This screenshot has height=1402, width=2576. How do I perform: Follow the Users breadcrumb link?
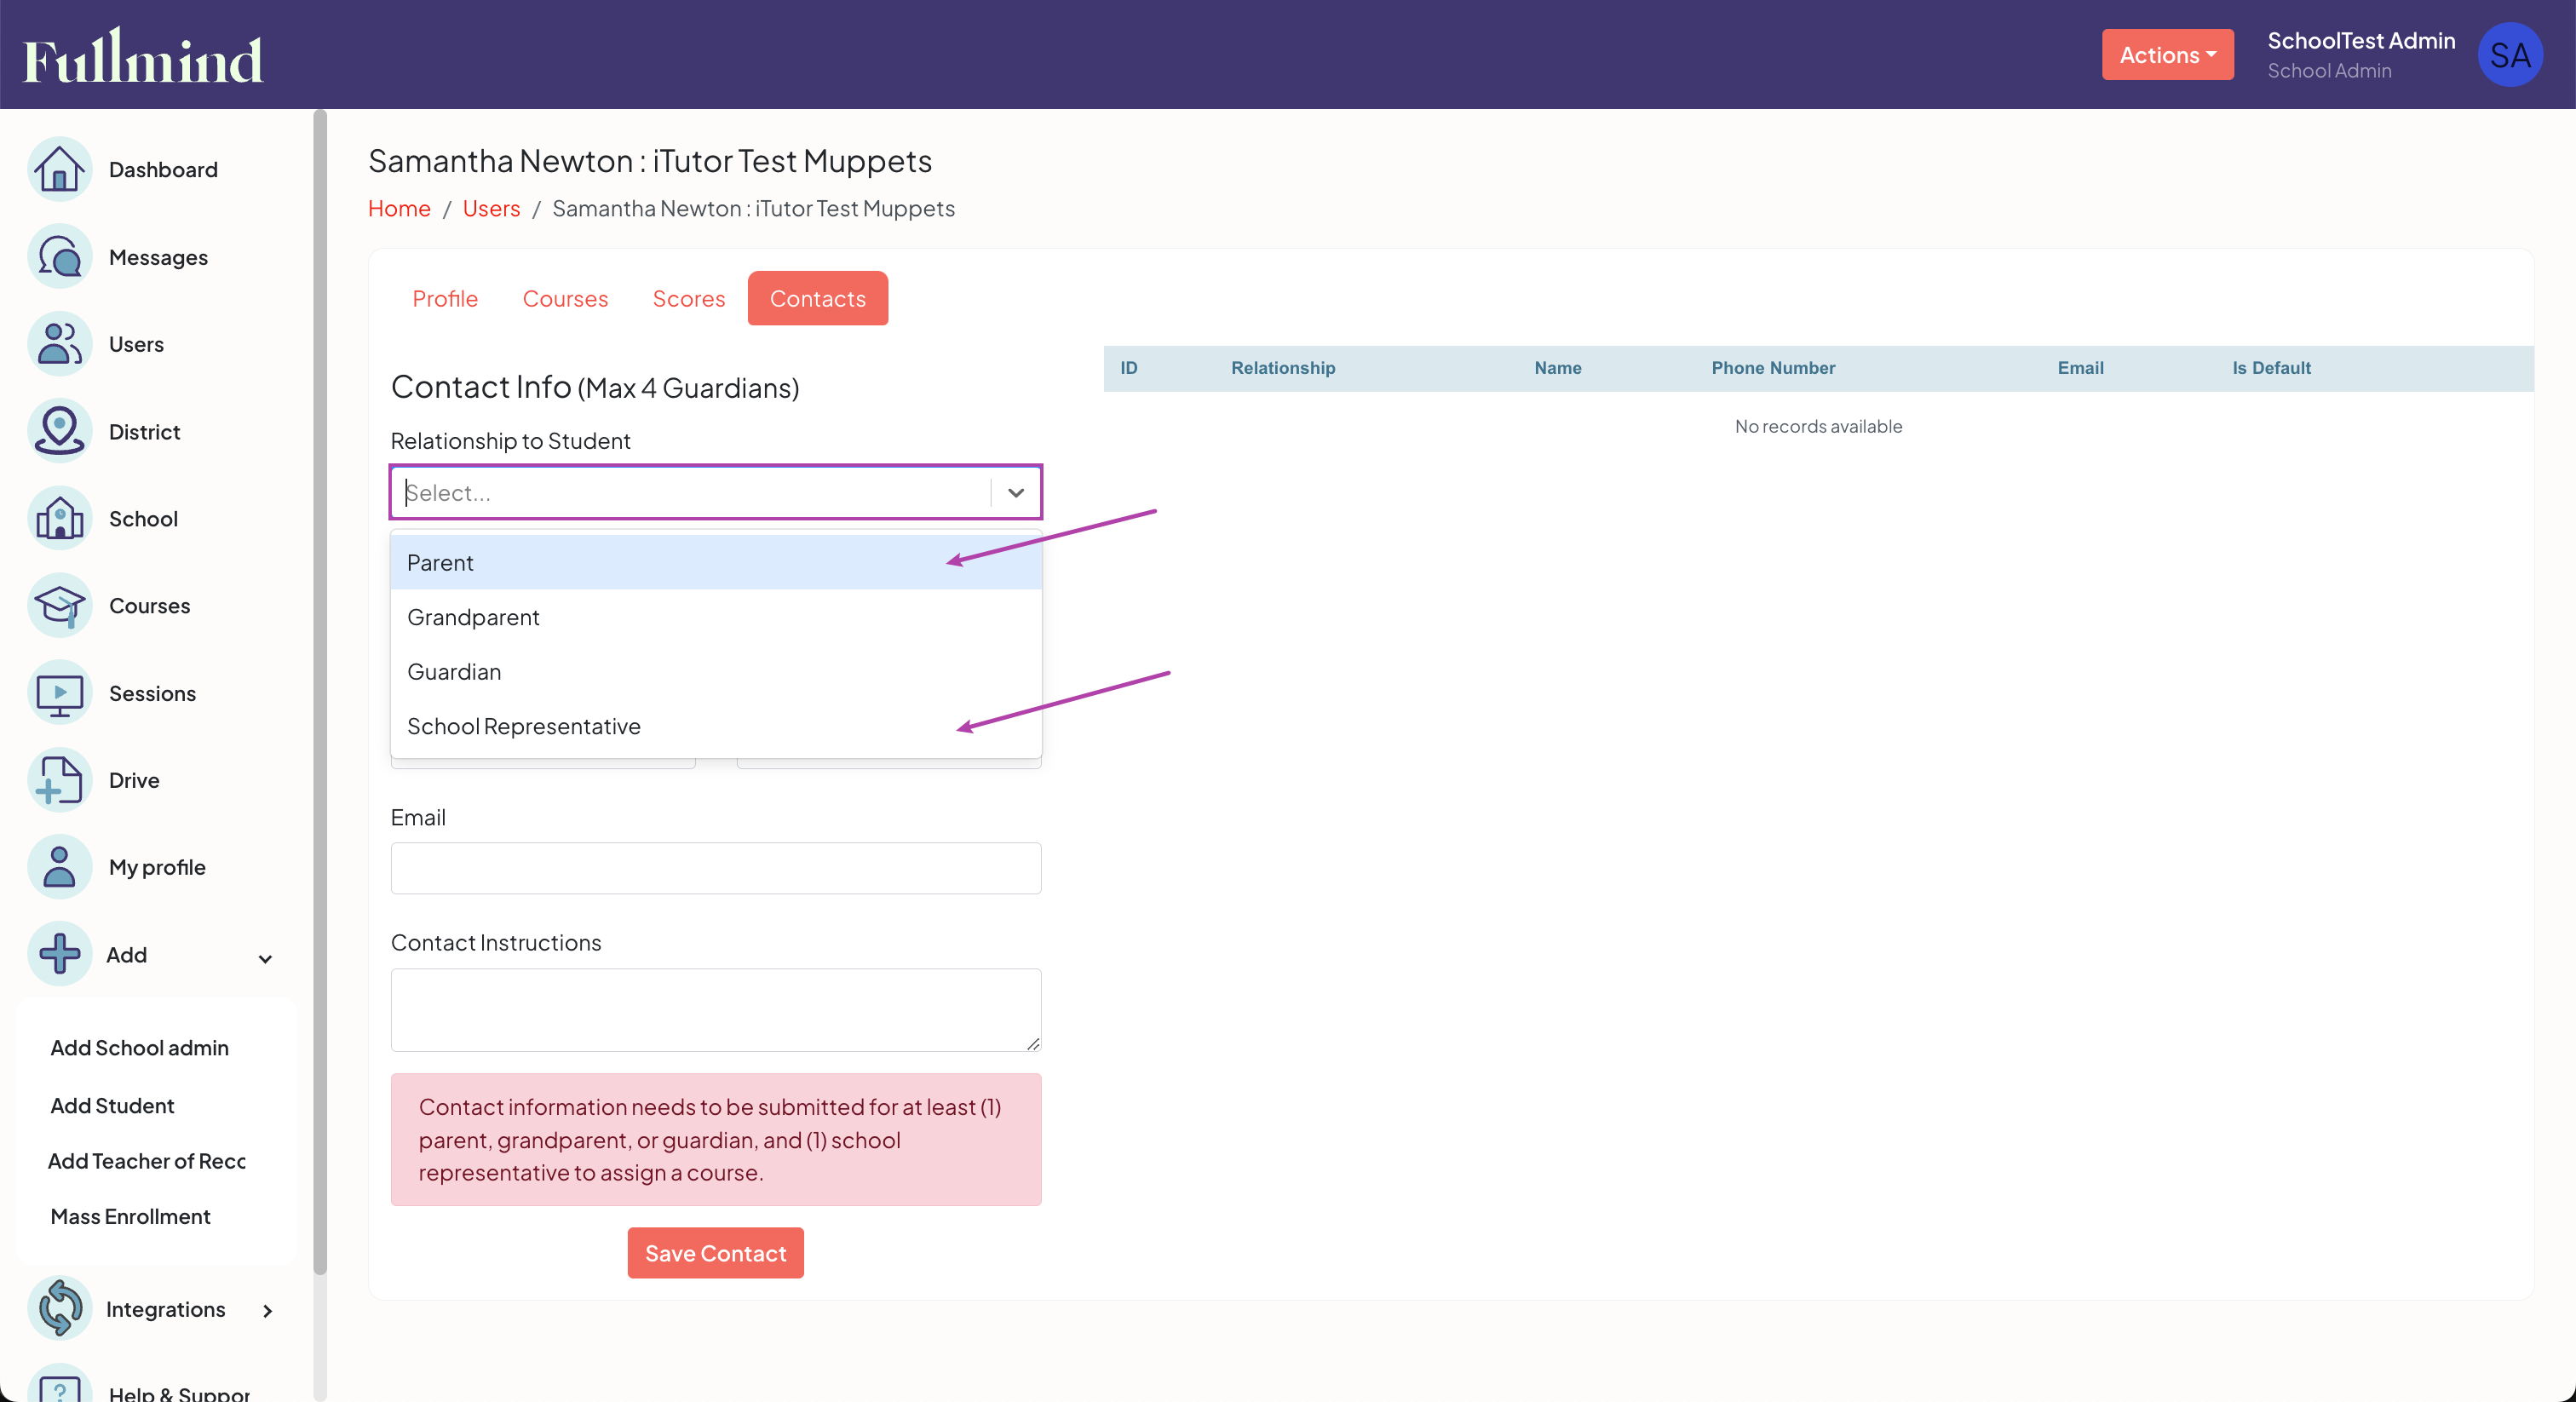point(491,208)
